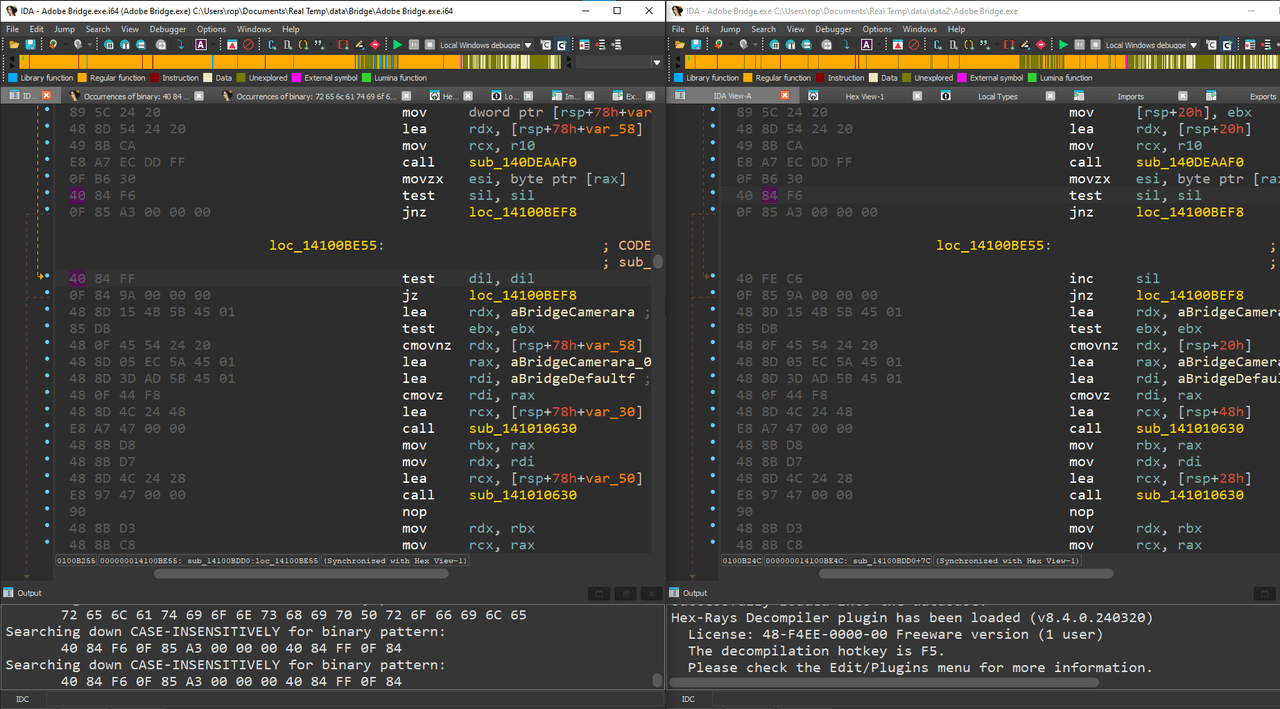1280x709 pixels.
Task: Click the purple 'A' text view icon, left window
Action: click(x=200, y=45)
